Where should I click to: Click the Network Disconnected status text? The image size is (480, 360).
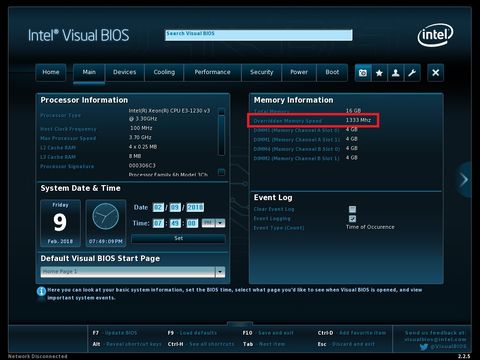37,356
